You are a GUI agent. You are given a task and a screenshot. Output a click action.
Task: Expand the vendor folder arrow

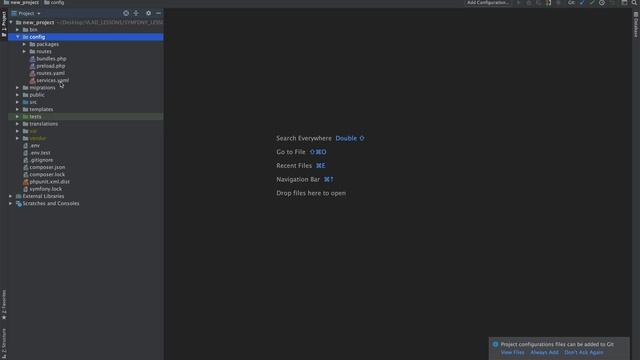[18, 138]
